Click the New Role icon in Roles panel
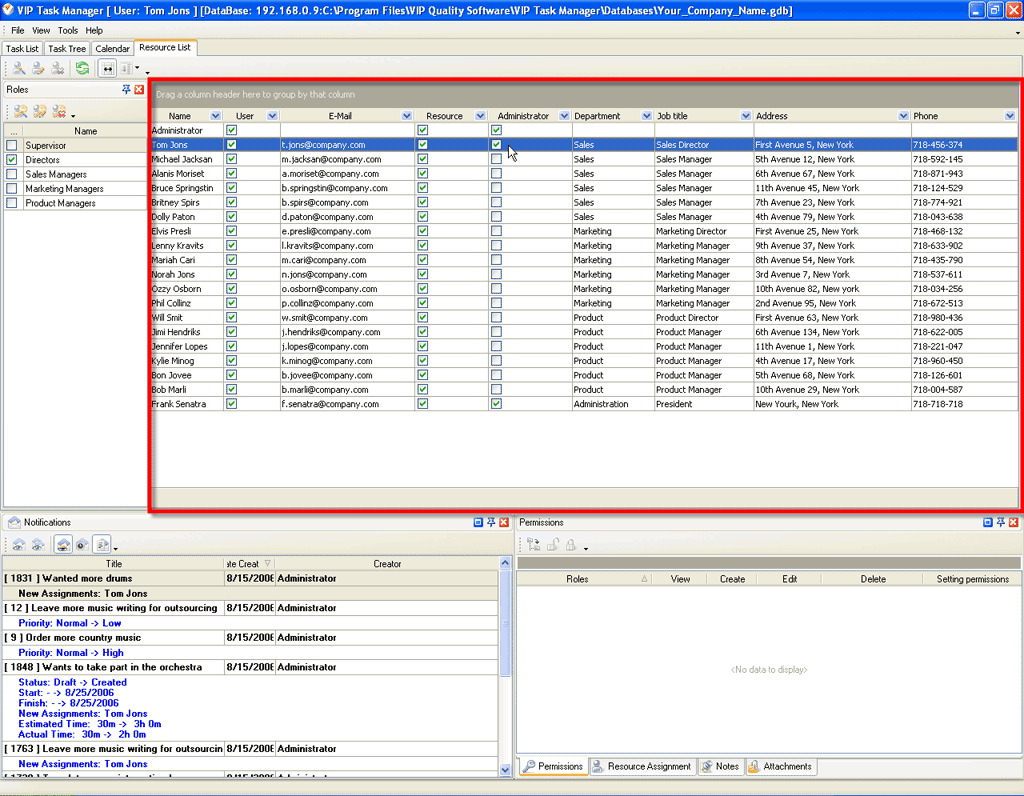1024x796 pixels. point(20,112)
